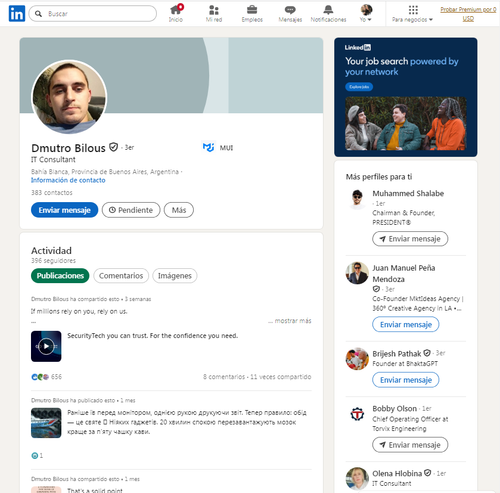Send message to Bobby Olson

pyautogui.click(x=410, y=445)
